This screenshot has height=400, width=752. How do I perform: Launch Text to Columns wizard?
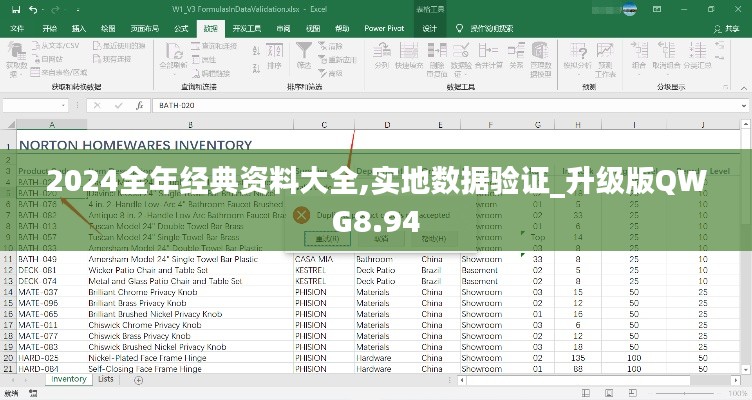click(382, 56)
